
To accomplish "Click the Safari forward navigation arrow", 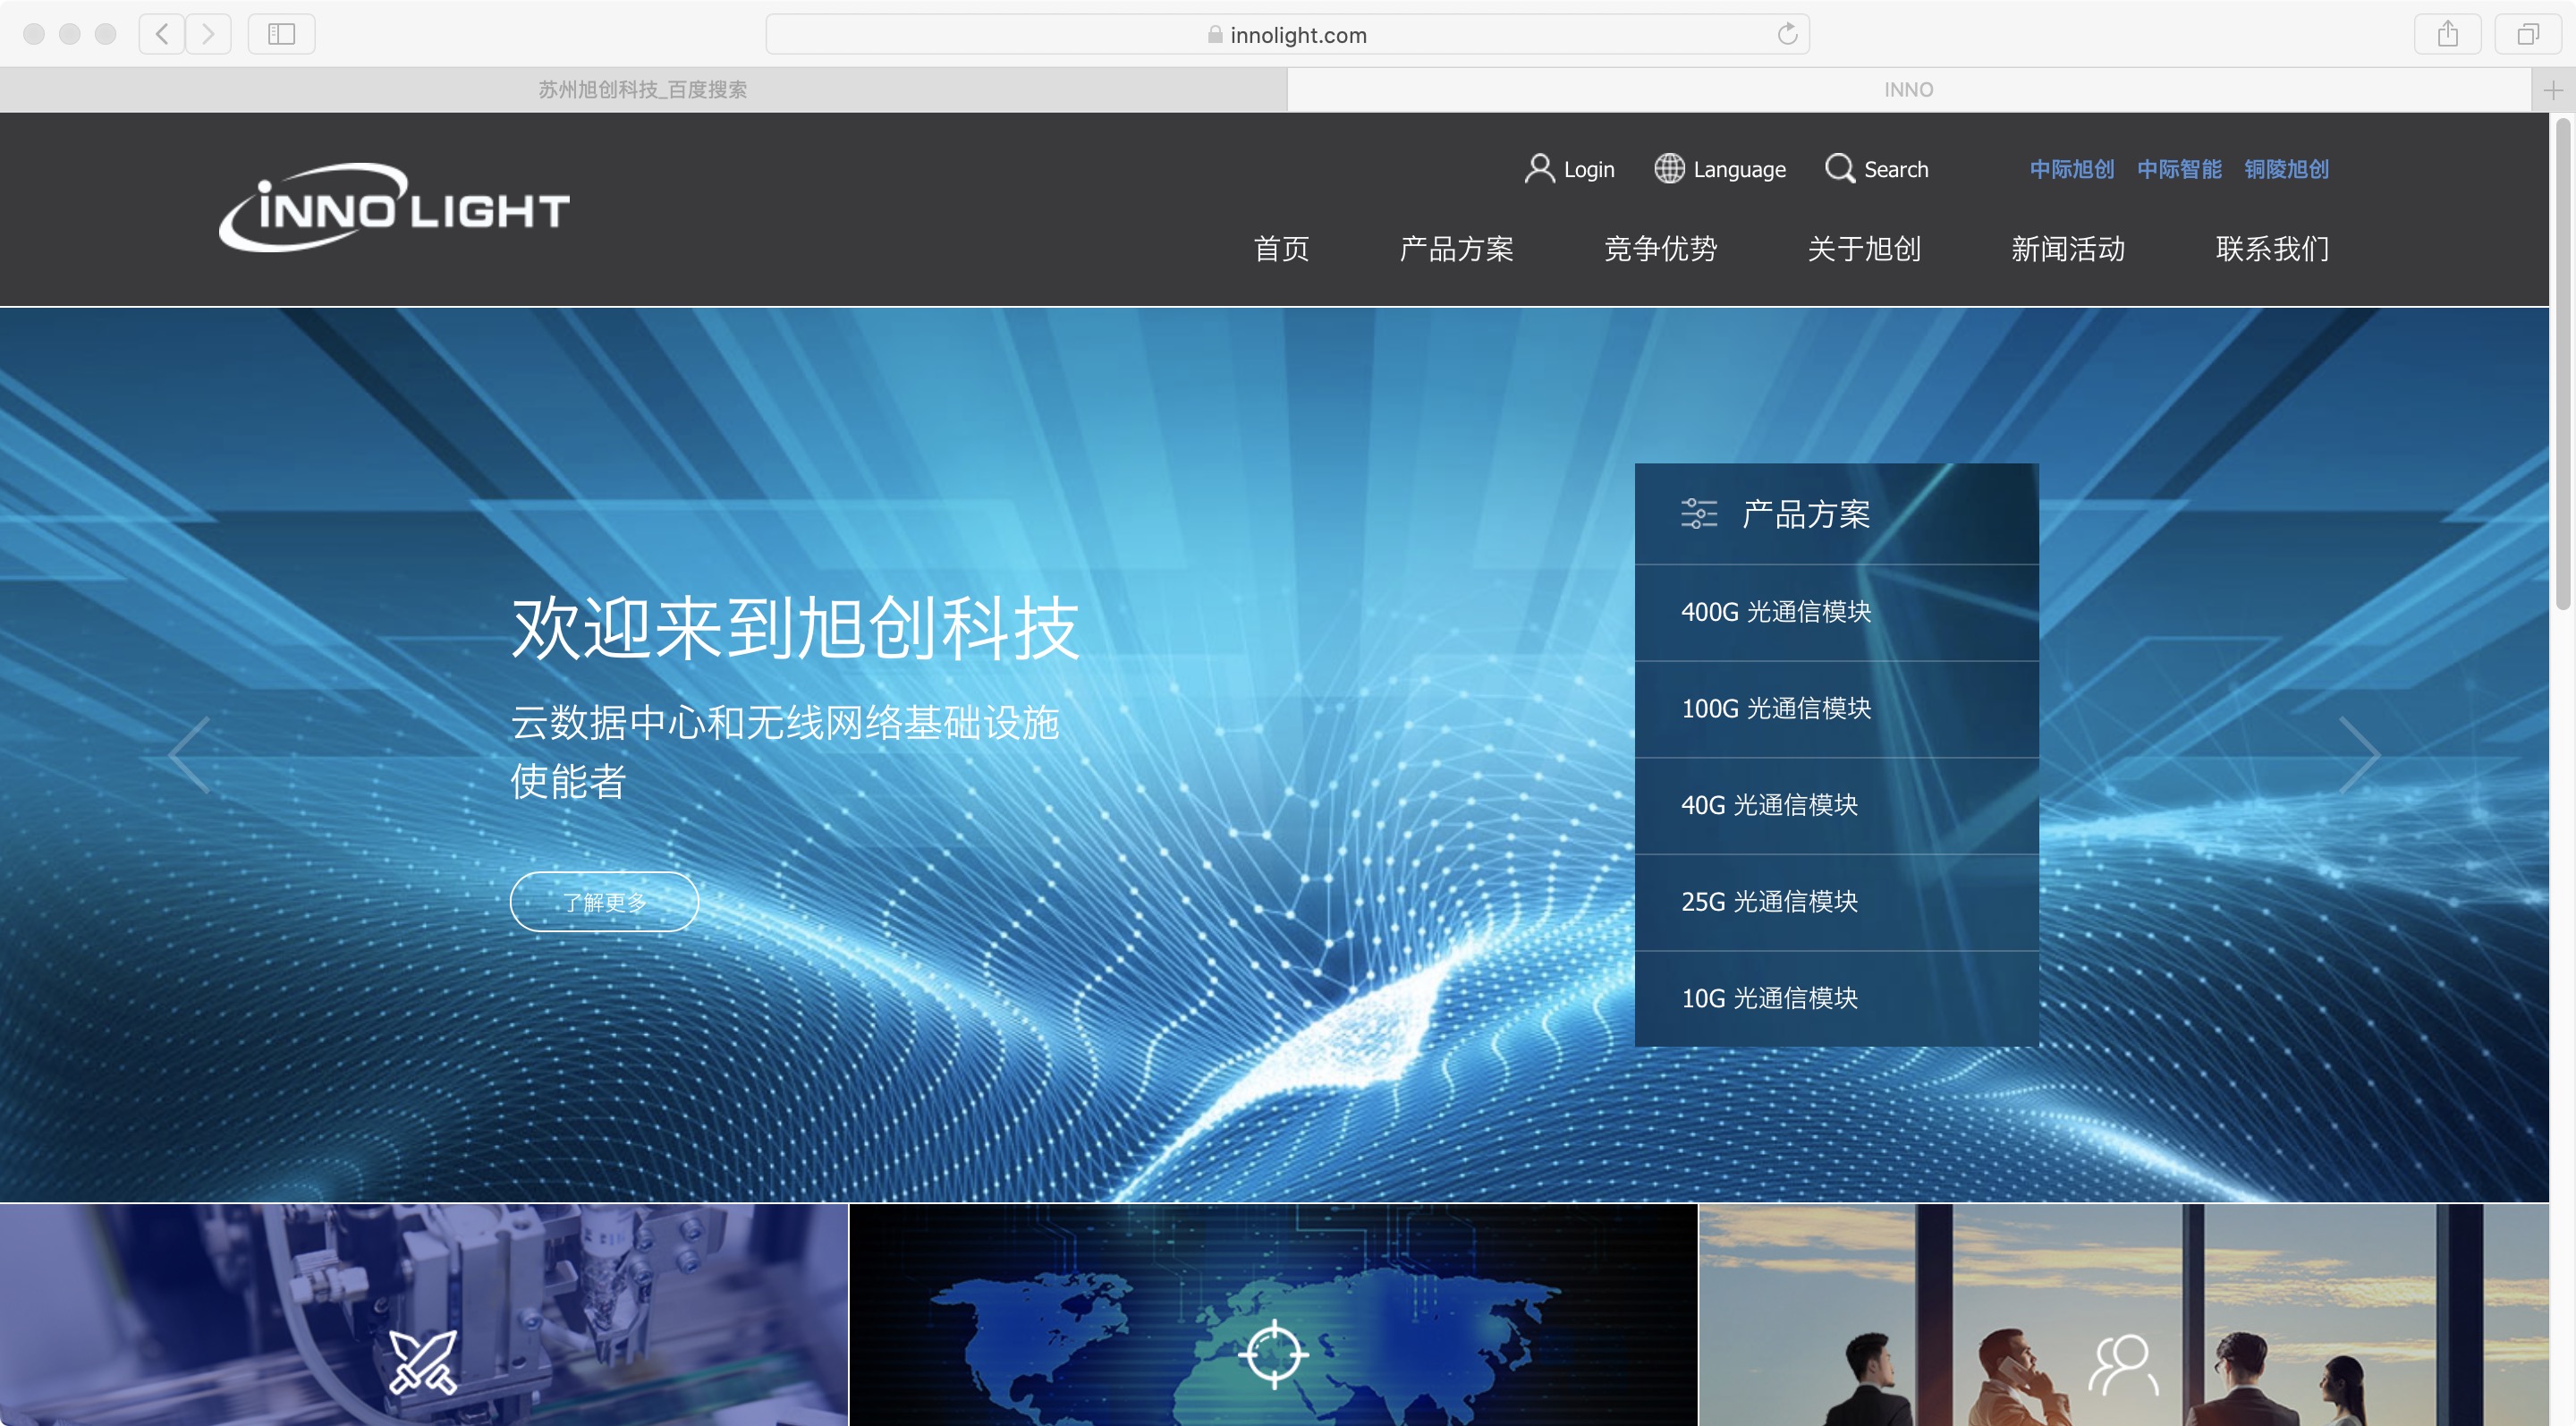I will tap(208, 34).
